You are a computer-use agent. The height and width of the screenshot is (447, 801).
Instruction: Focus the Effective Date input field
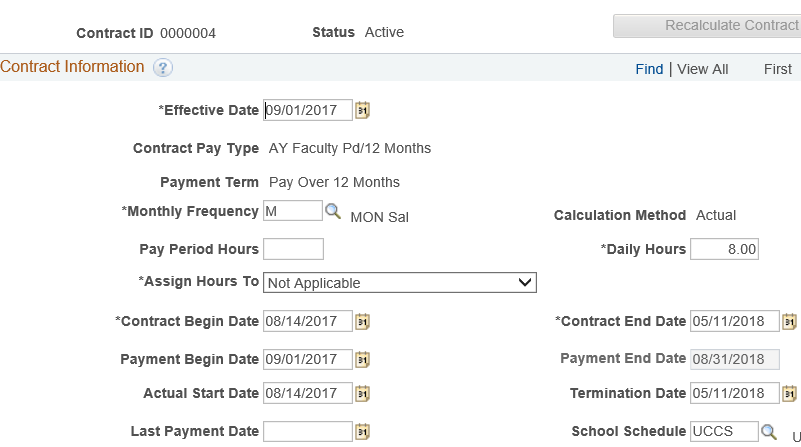pyautogui.click(x=308, y=110)
